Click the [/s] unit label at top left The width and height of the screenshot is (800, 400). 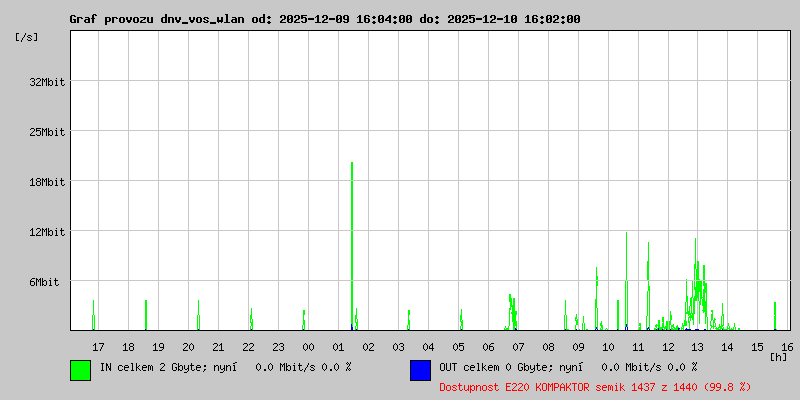tap(27, 37)
